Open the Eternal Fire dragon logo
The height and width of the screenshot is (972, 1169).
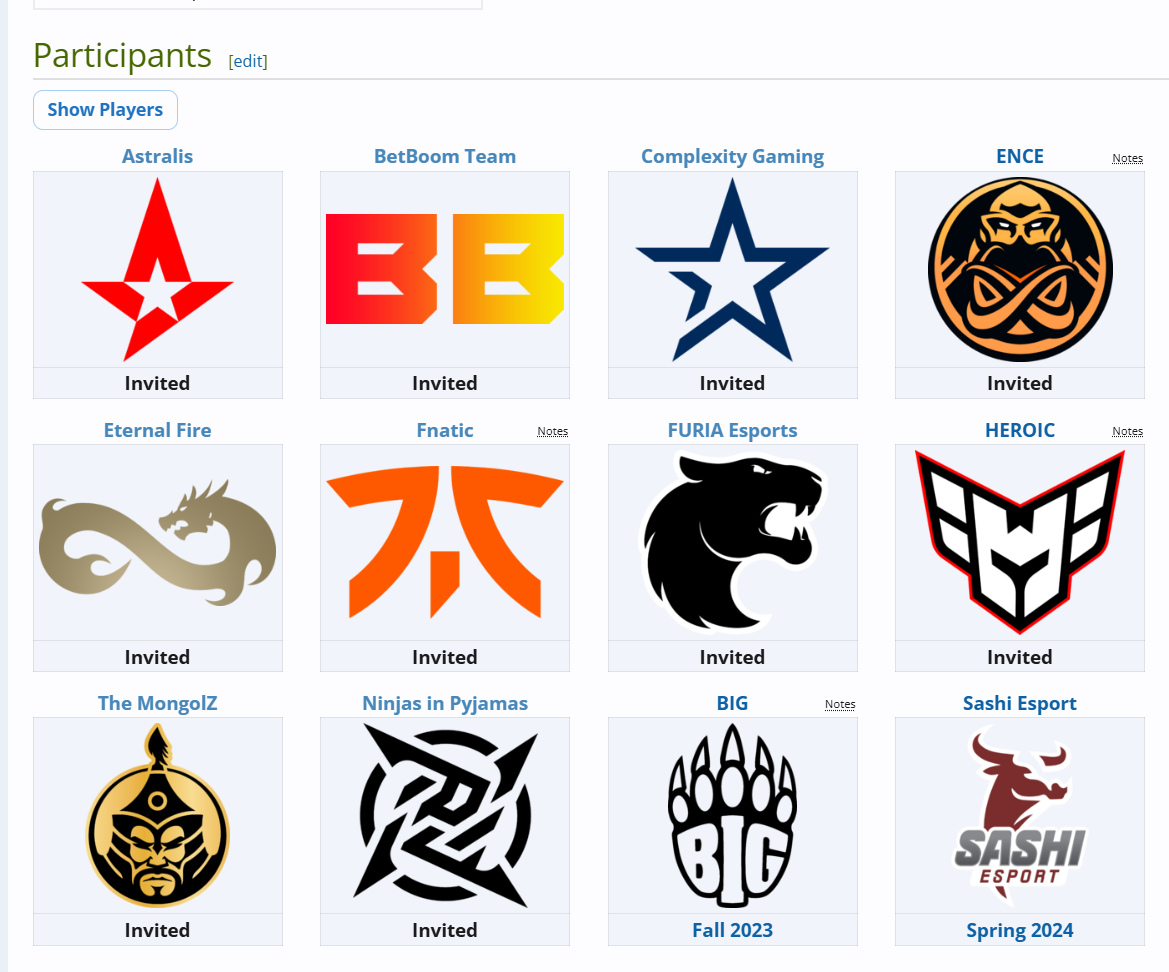pyautogui.click(x=157, y=543)
